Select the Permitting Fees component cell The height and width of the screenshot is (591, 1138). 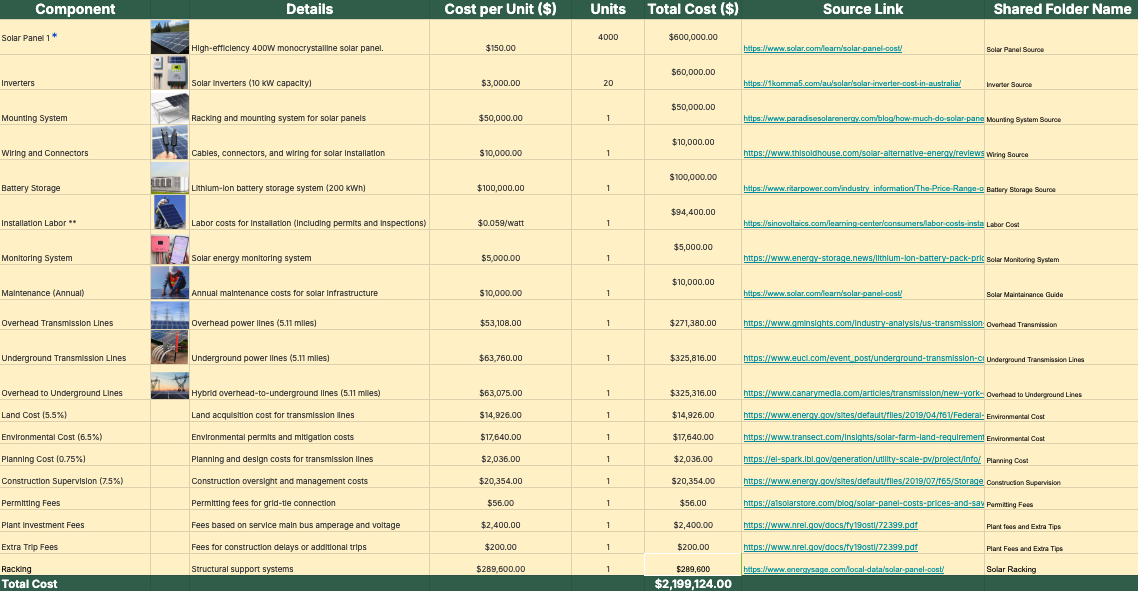click(x=75, y=500)
